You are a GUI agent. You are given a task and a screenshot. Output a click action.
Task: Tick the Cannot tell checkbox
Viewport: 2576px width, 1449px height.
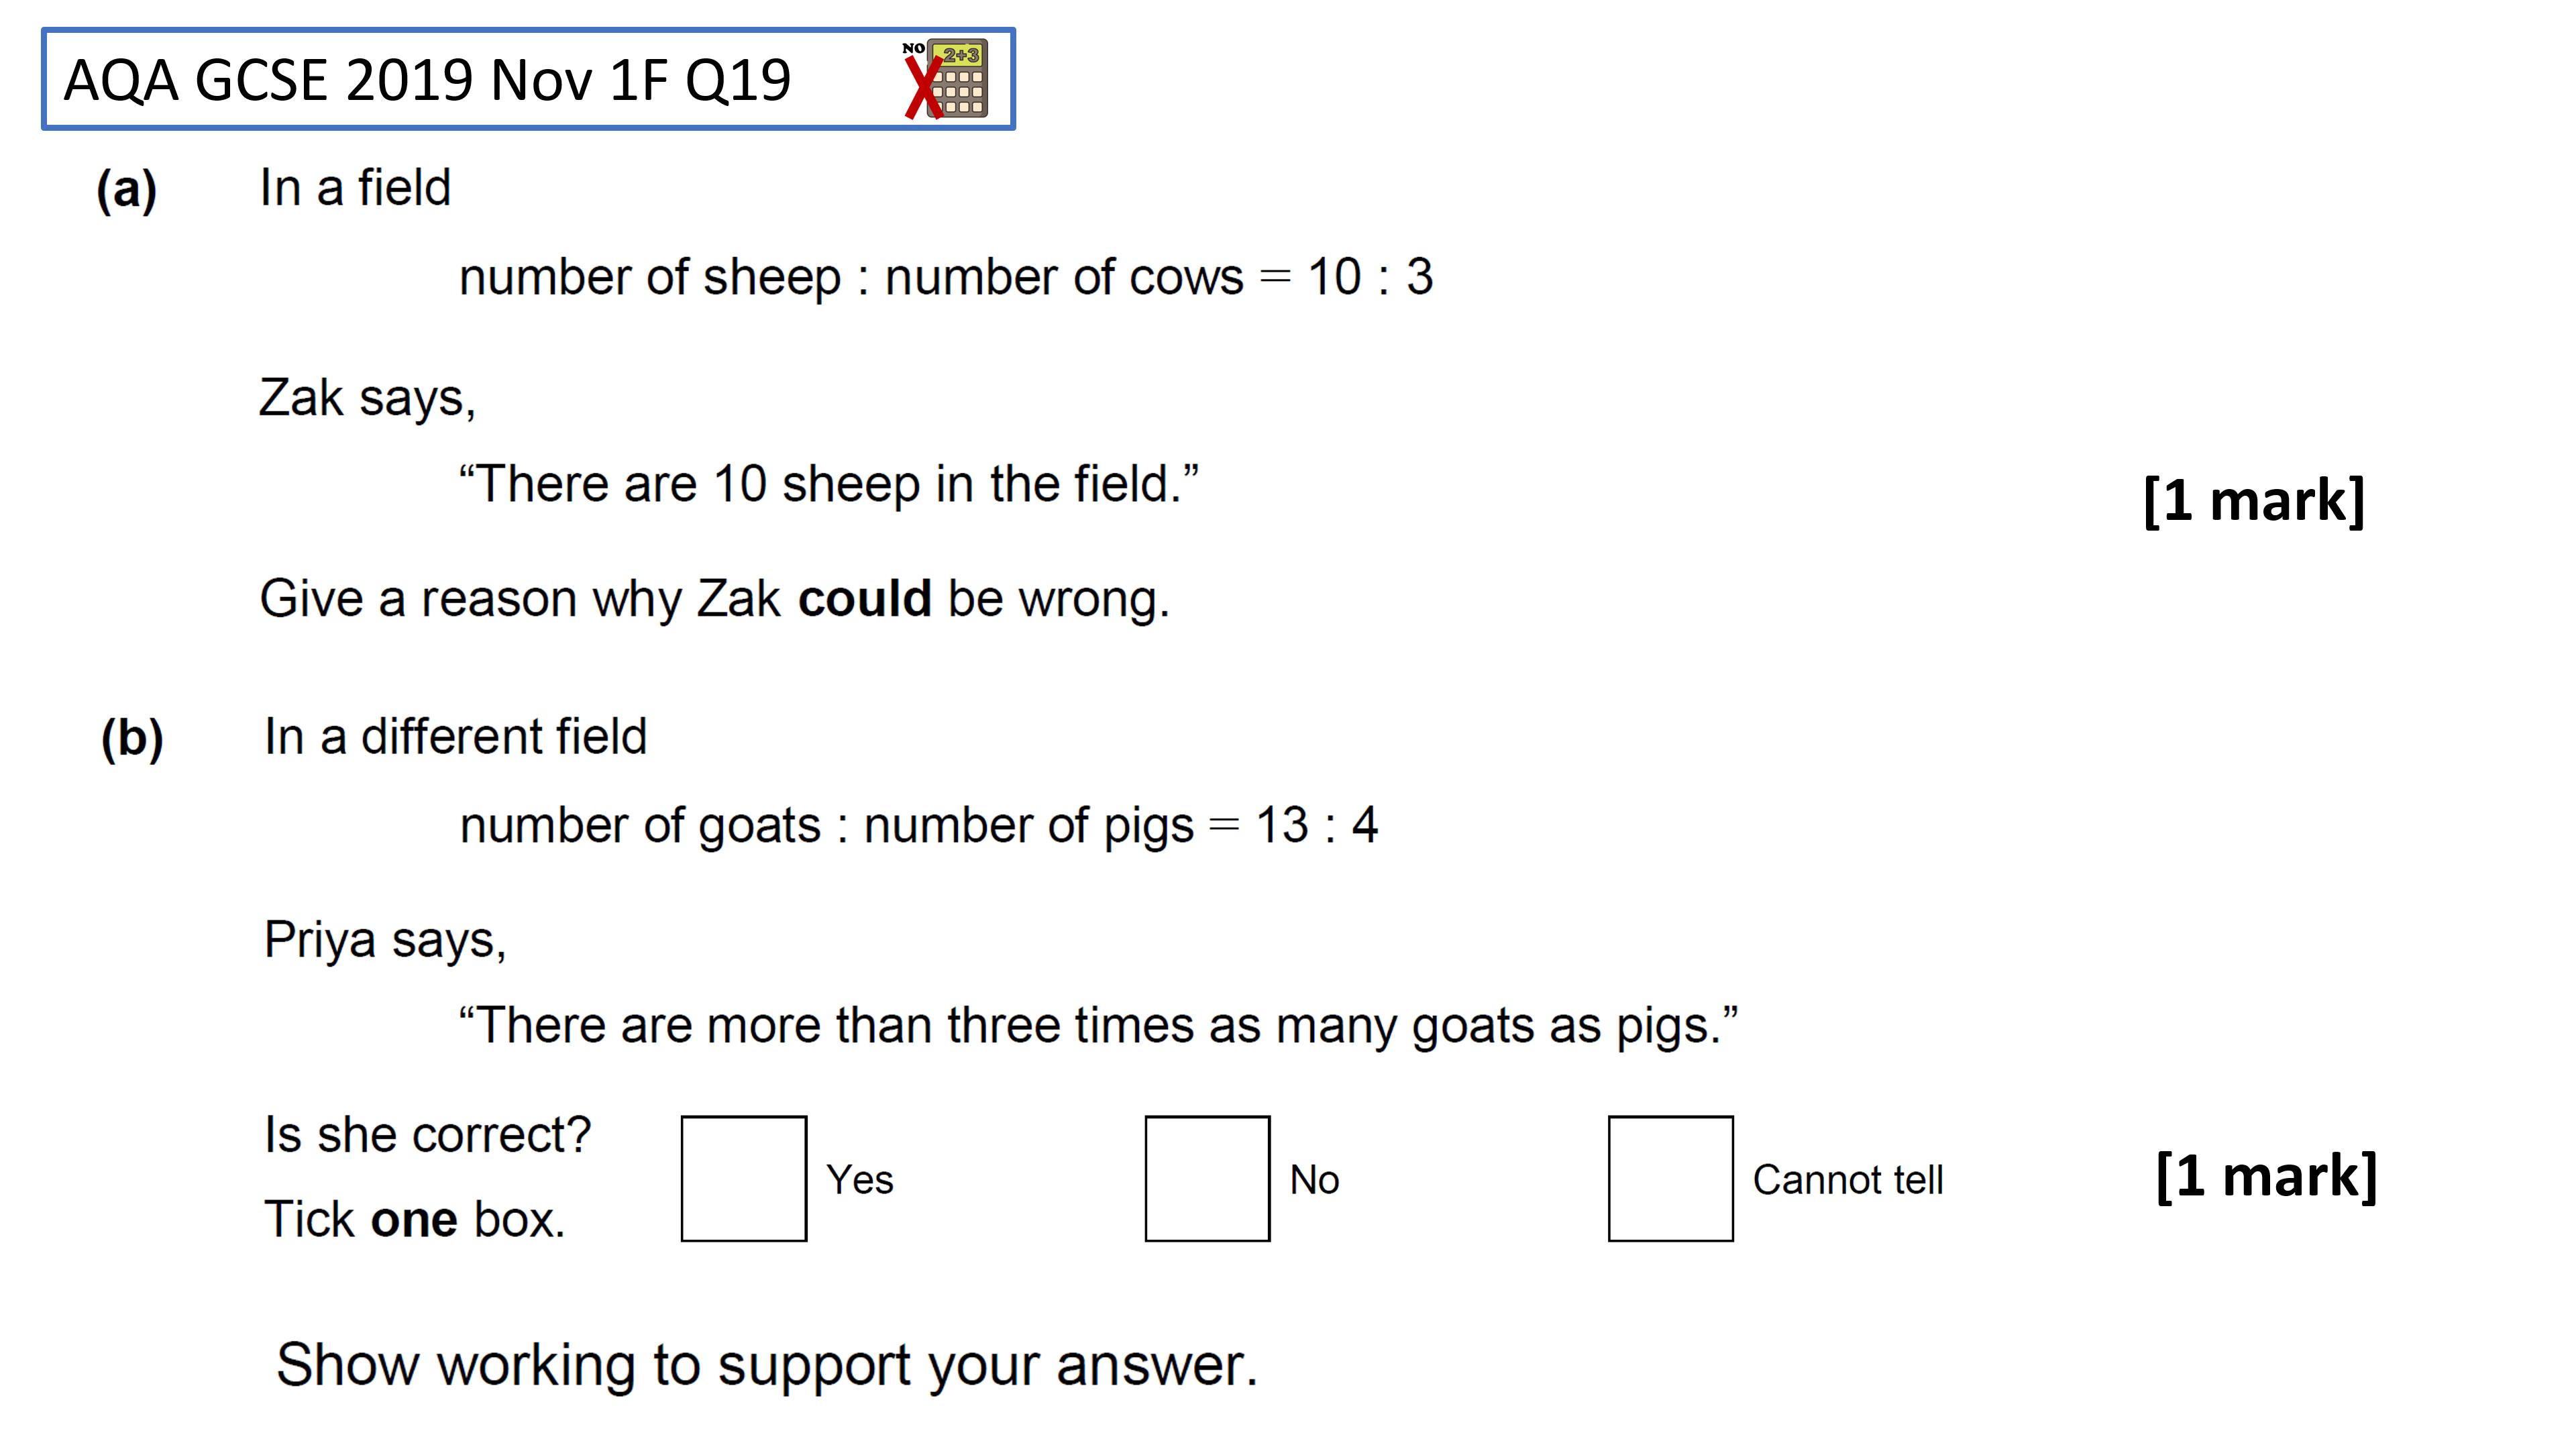[1670, 1178]
